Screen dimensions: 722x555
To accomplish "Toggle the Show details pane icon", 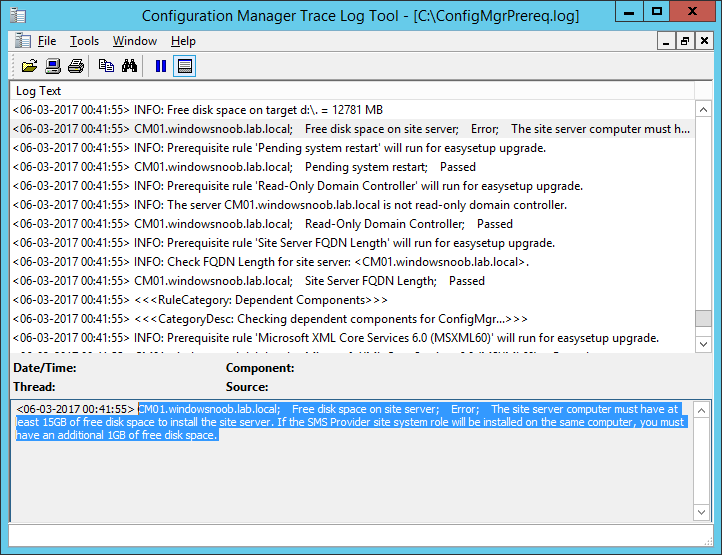I will pos(185,66).
